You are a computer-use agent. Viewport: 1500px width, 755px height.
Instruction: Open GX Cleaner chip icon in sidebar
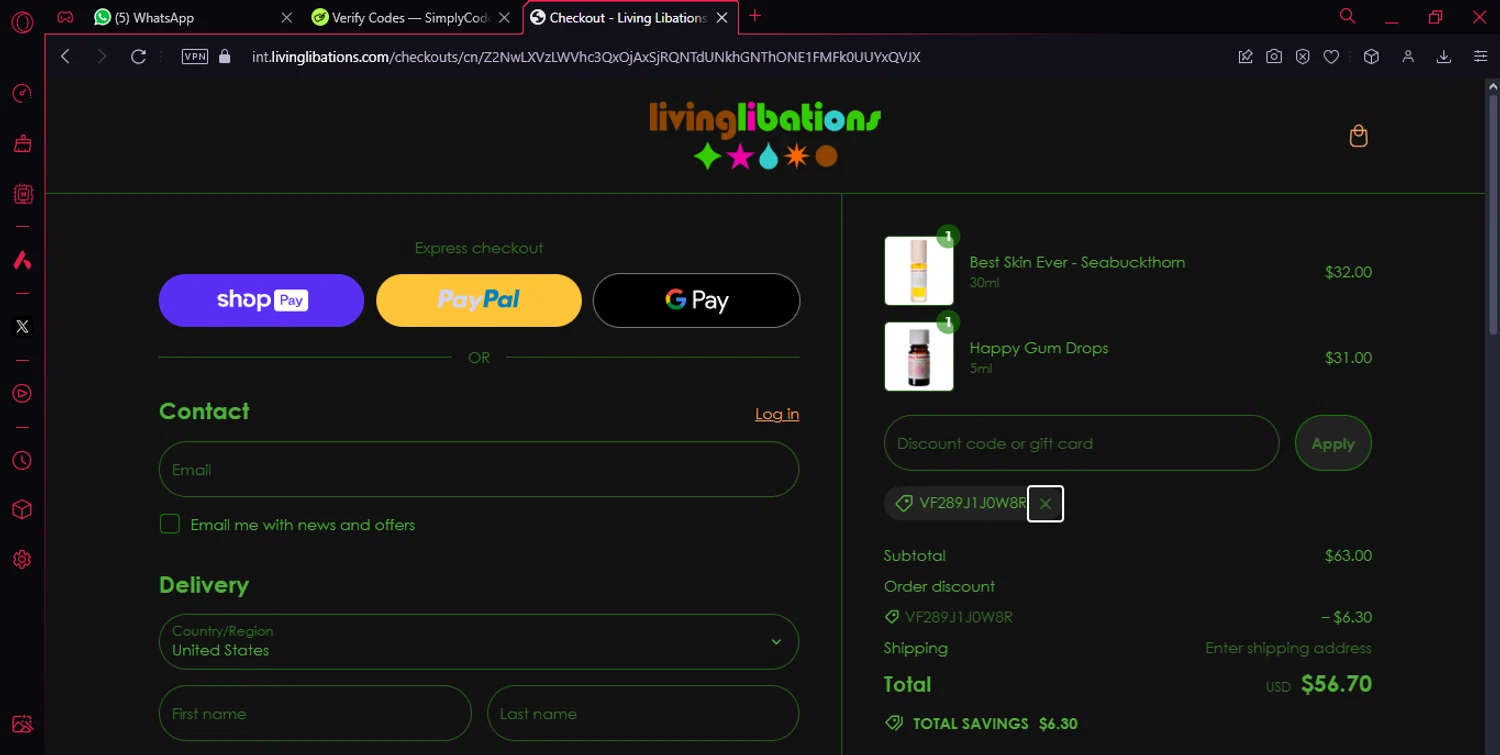[22, 194]
